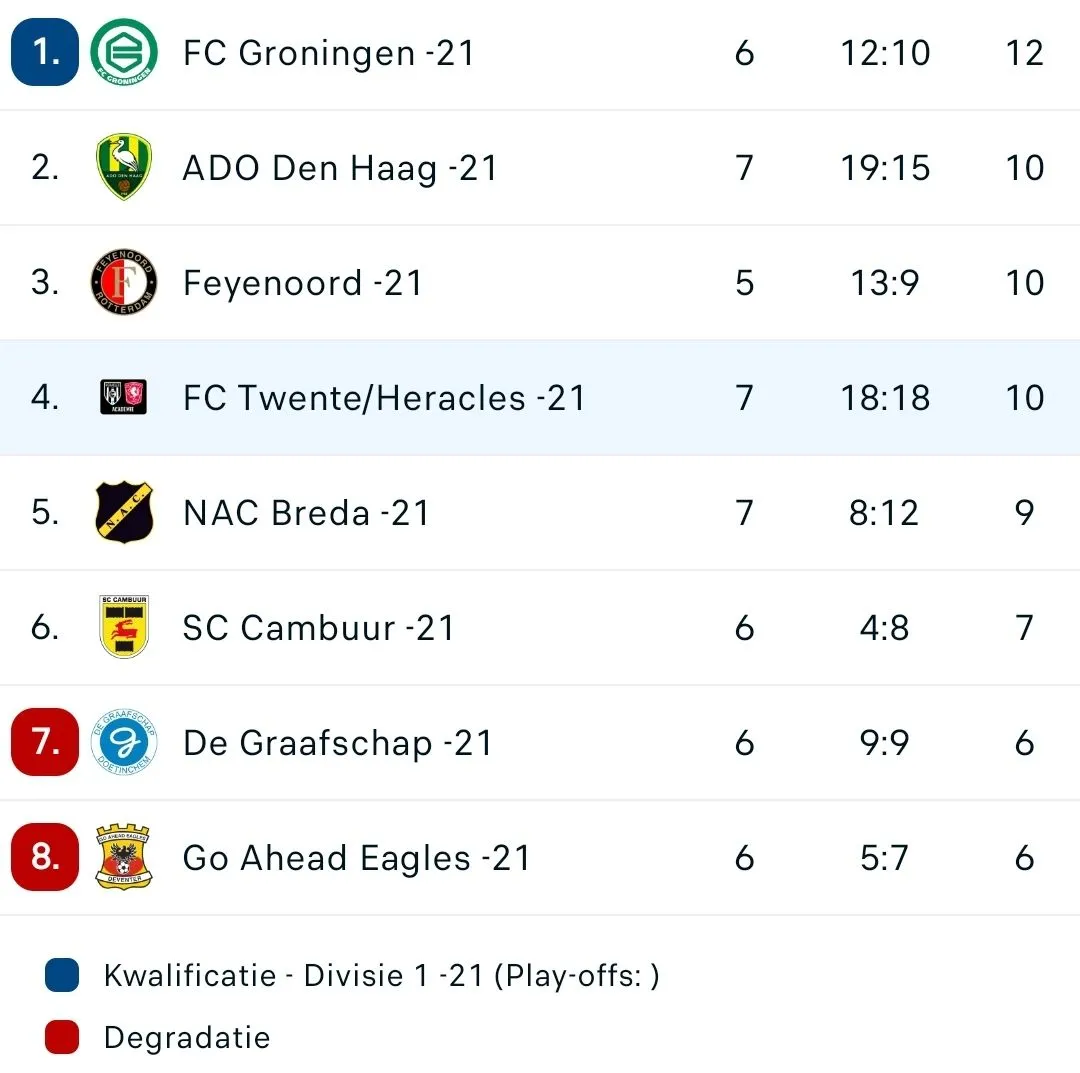Click the red rank badge showing 7
1080x1073 pixels.
point(44,742)
